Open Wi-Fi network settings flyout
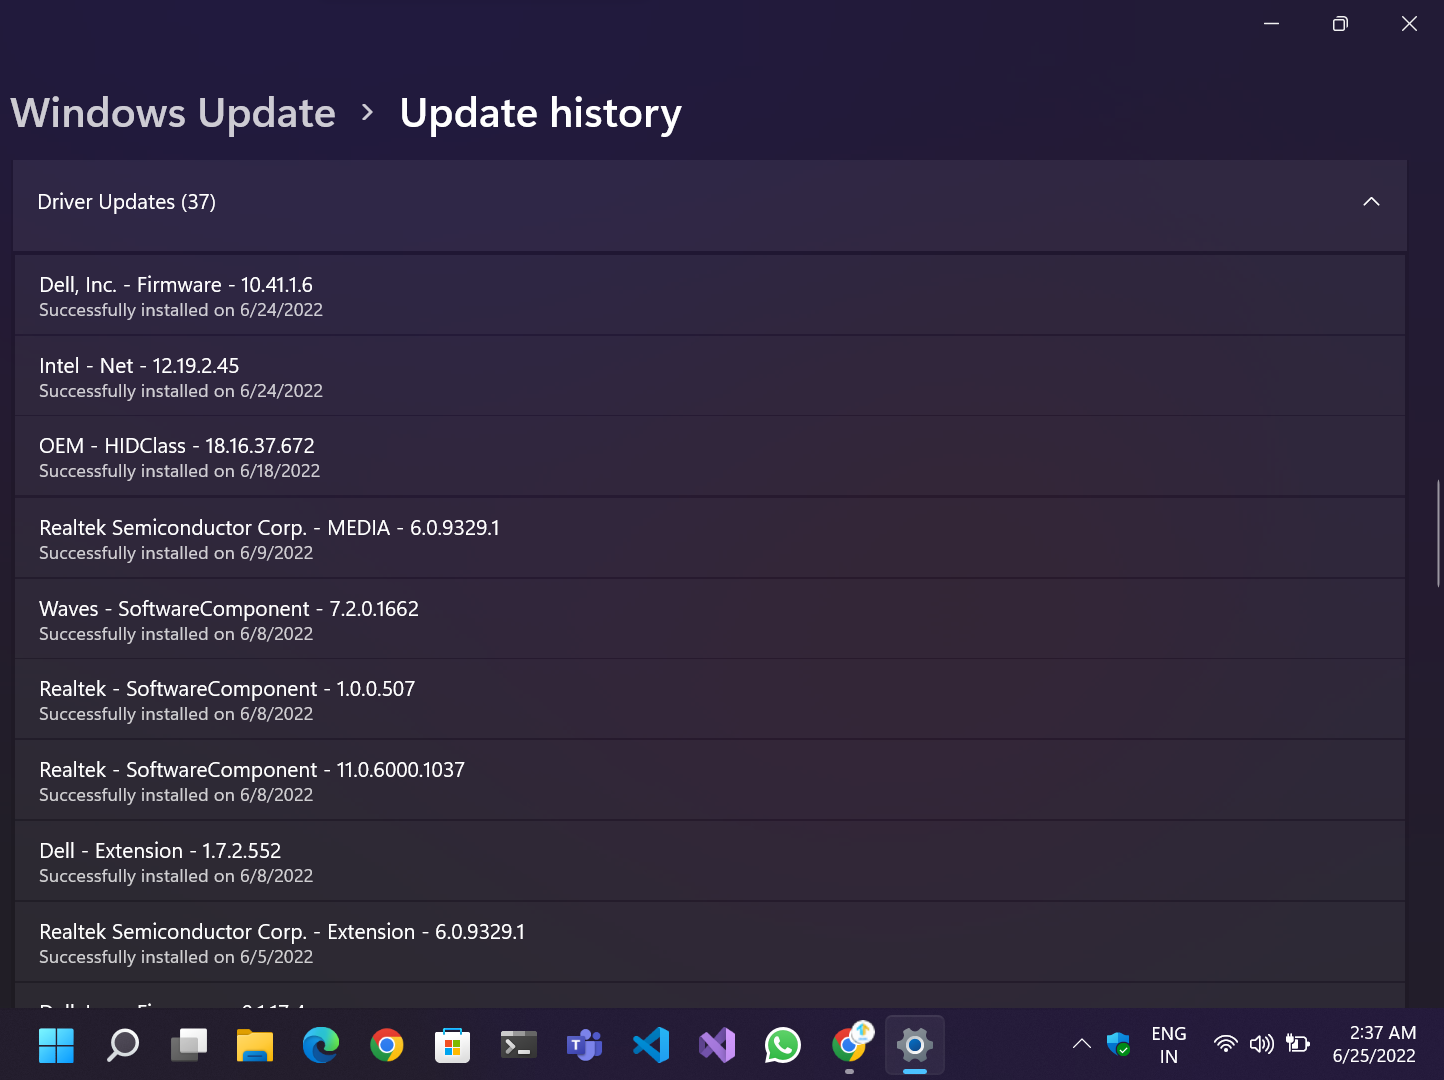Image resolution: width=1444 pixels, height=1080 pixels. (x=1225, y=1044)
